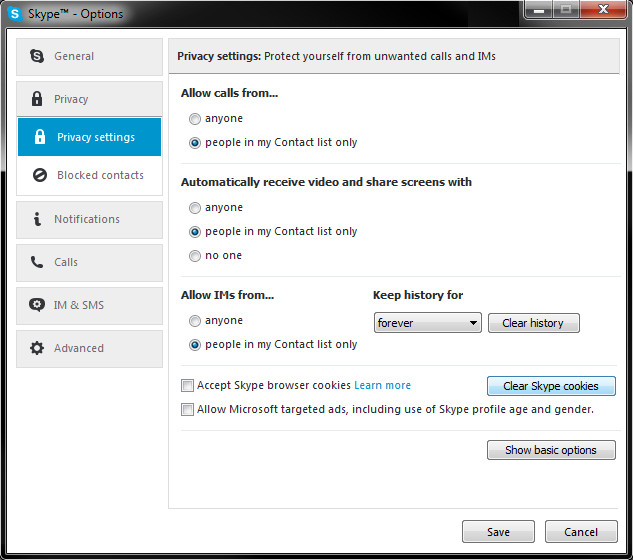Go to Blocked contacts
The width and height of the screenshot is (633, 560).
89,175
